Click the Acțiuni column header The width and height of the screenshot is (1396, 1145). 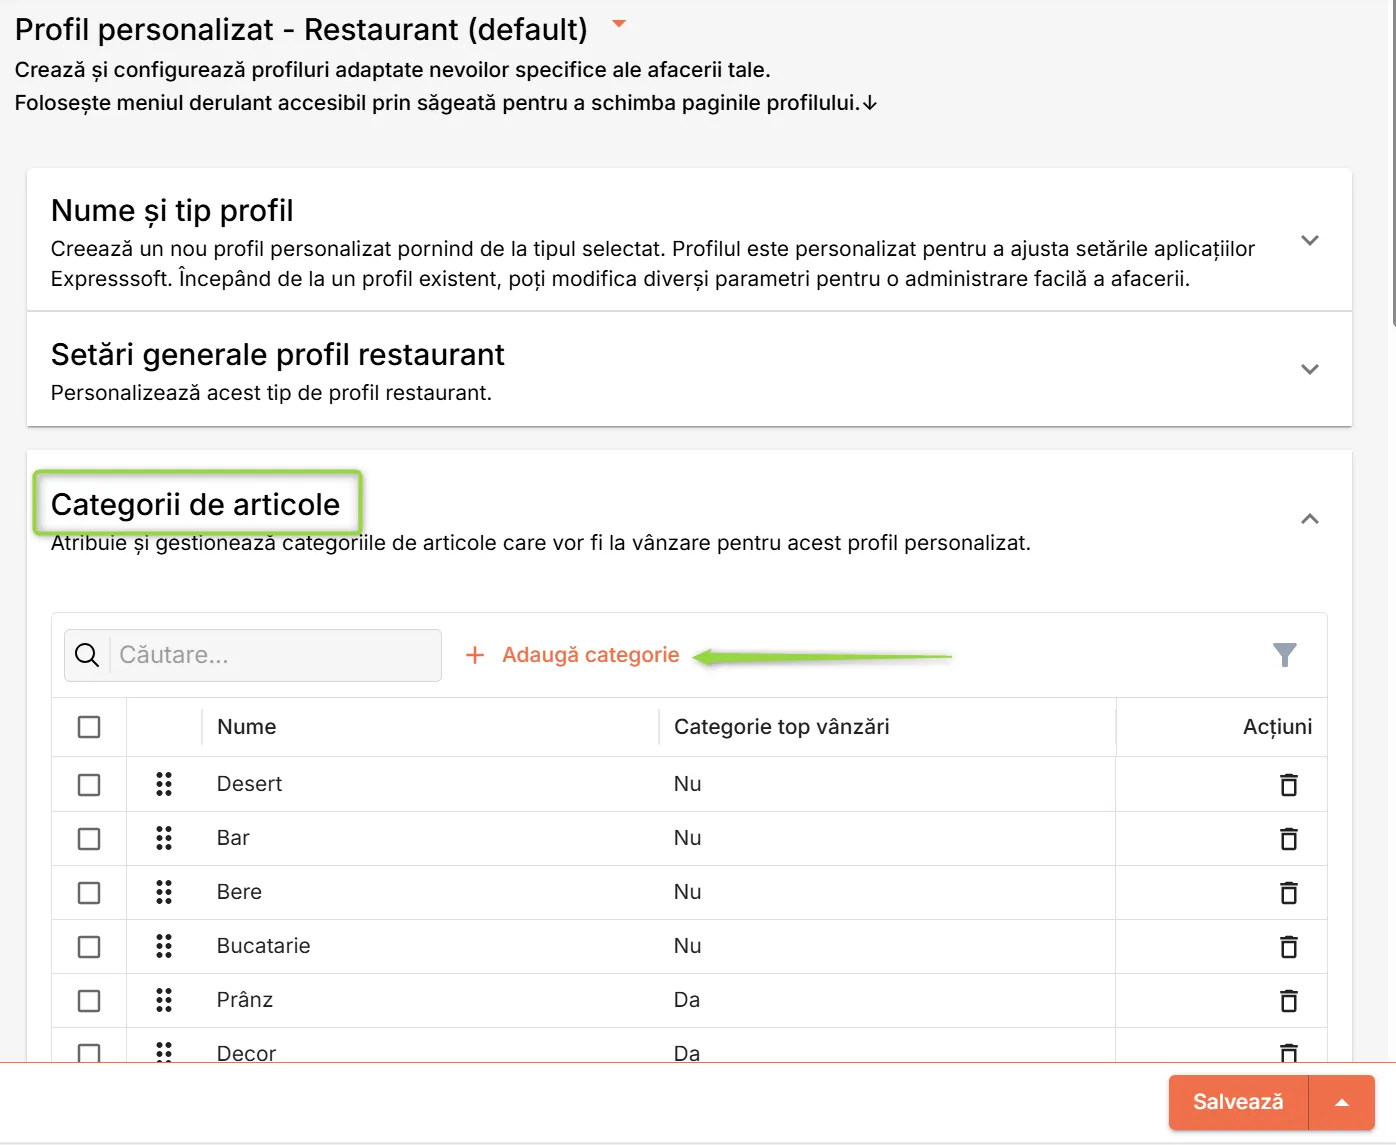(x=1277, y=727)
